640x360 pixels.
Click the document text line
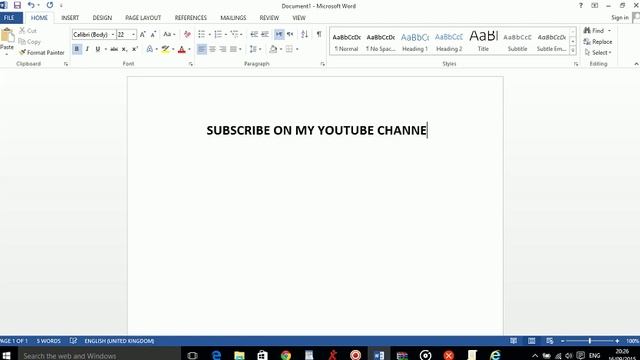pyautogui.click(x=316, y=130)
